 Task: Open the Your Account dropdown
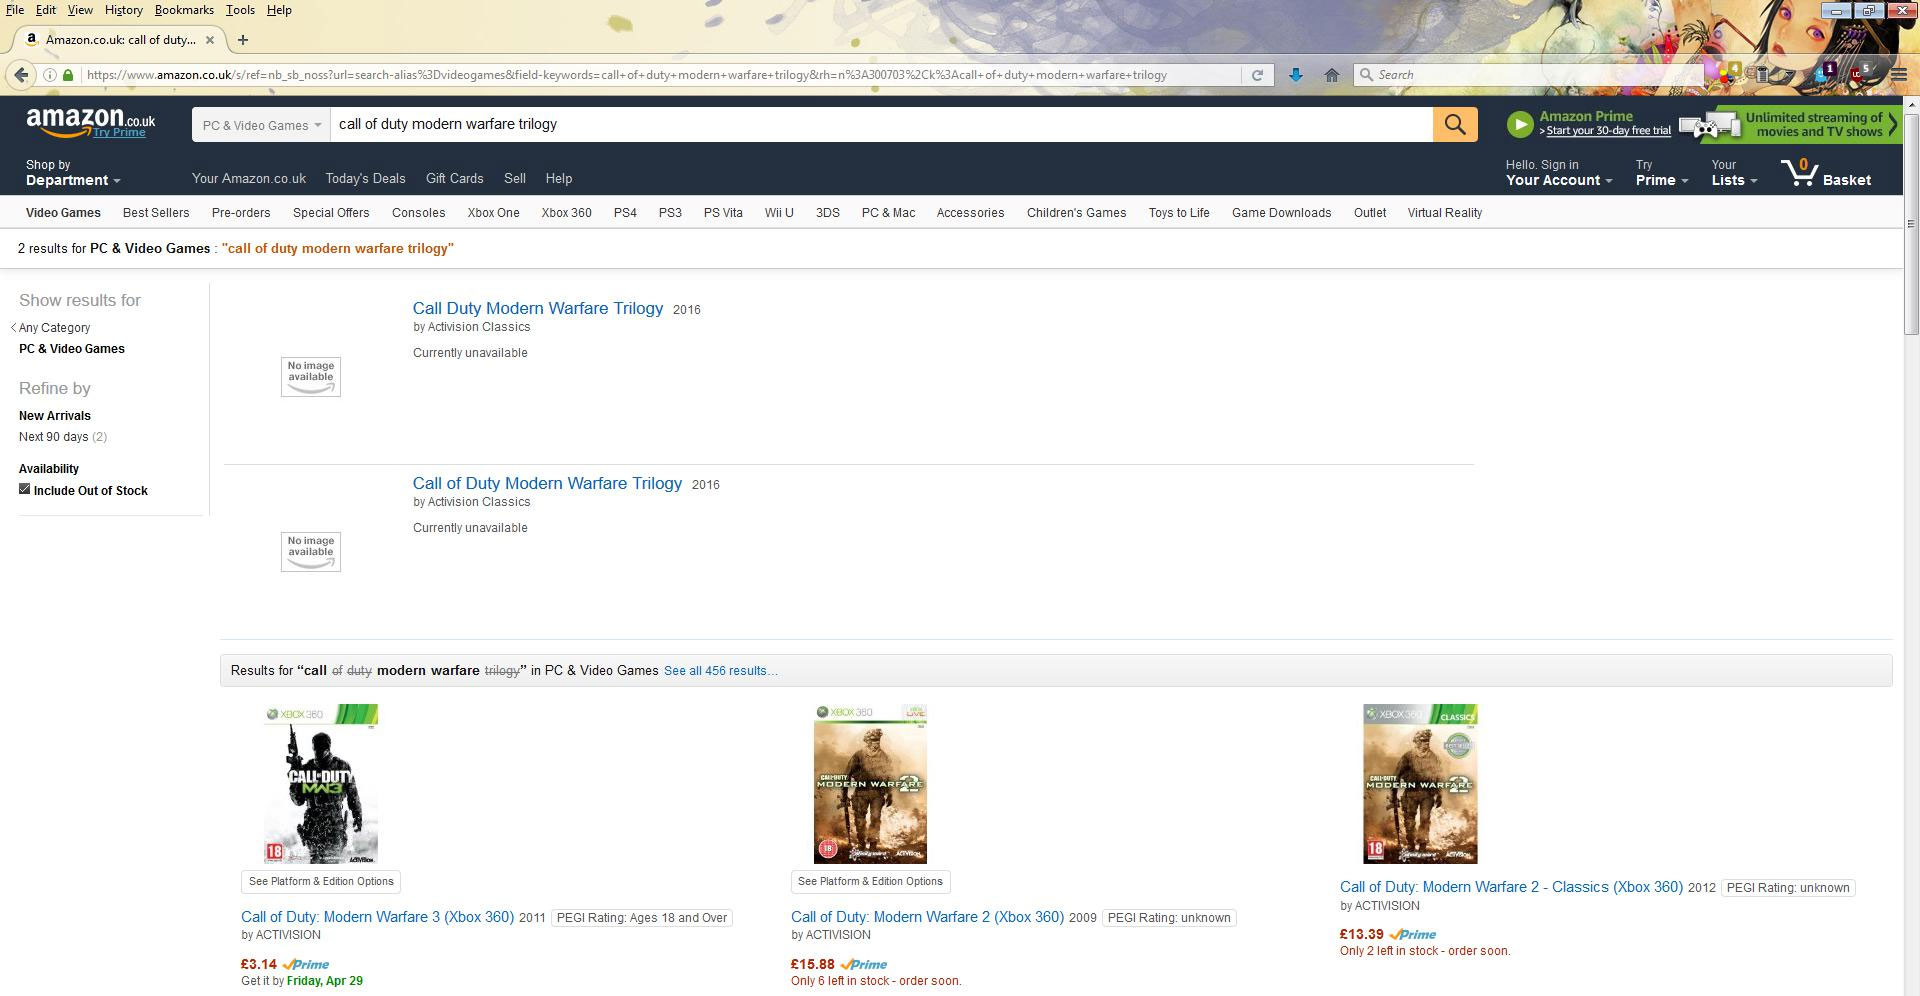pyautogui.click(x=1558, y=173)
